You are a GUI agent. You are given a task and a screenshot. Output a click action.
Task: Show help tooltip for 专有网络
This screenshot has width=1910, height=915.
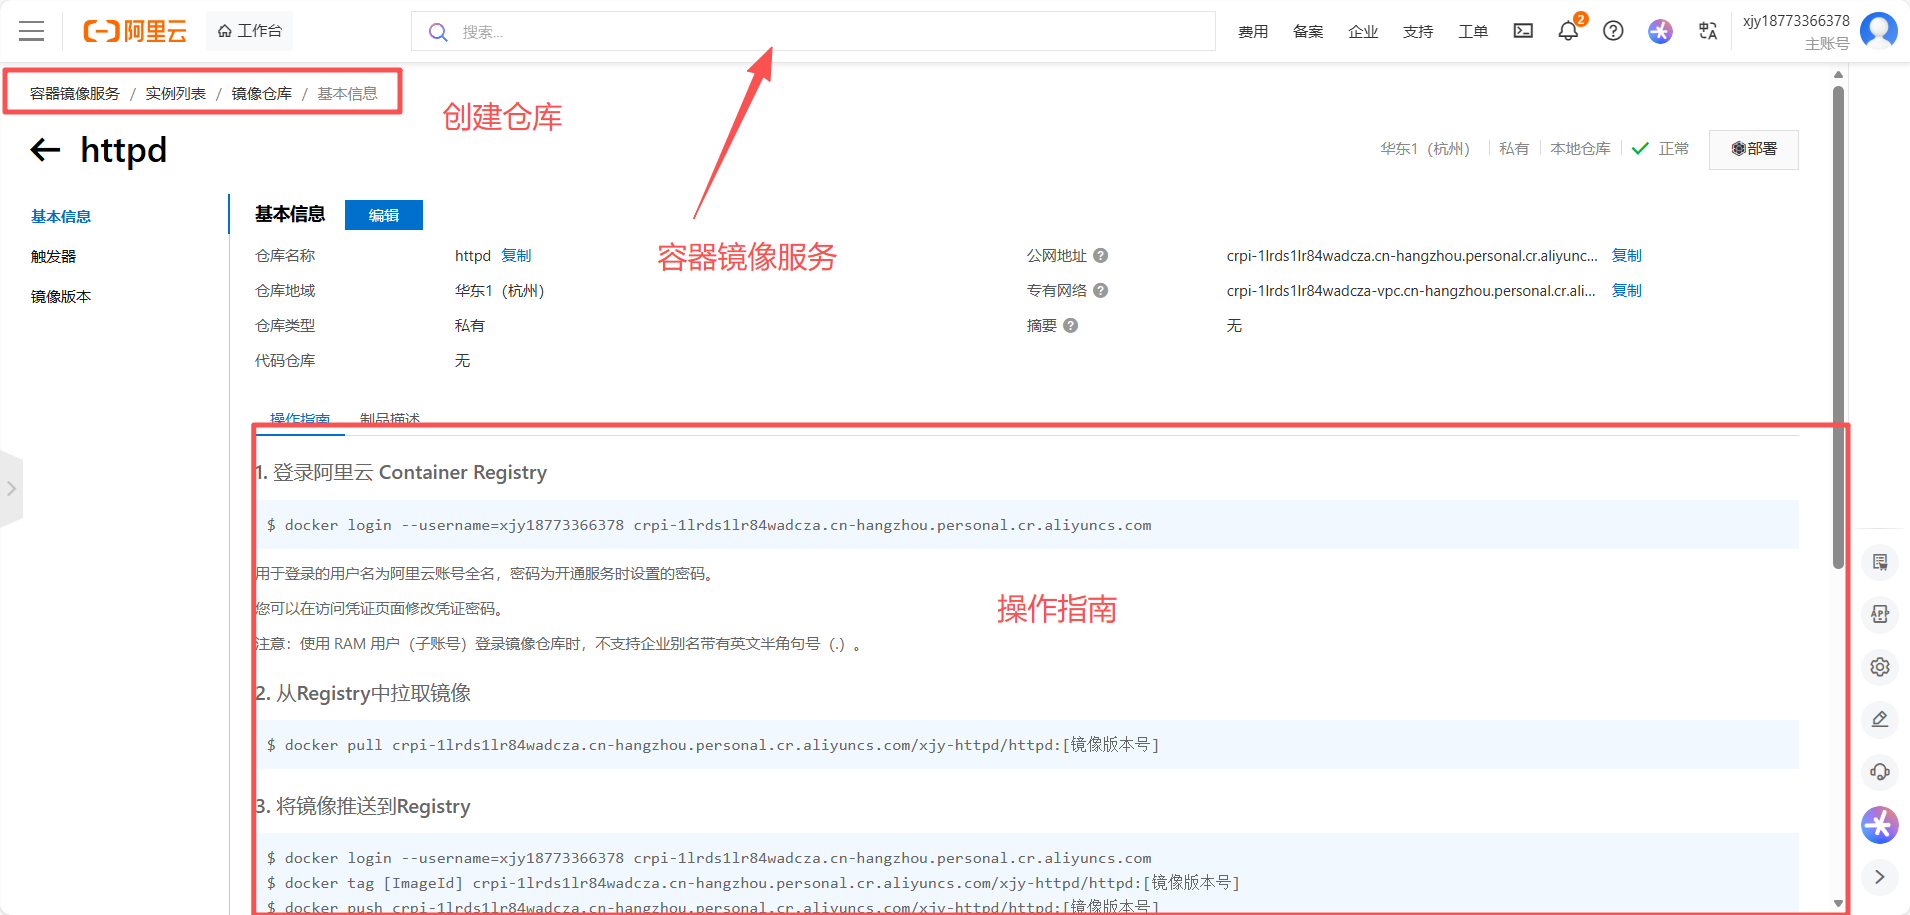1101,291
